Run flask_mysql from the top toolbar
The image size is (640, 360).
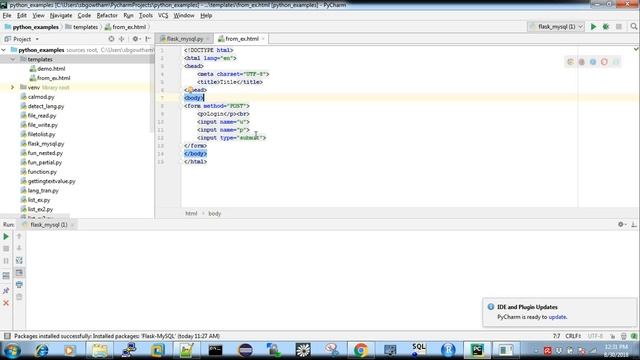point(593,27)
